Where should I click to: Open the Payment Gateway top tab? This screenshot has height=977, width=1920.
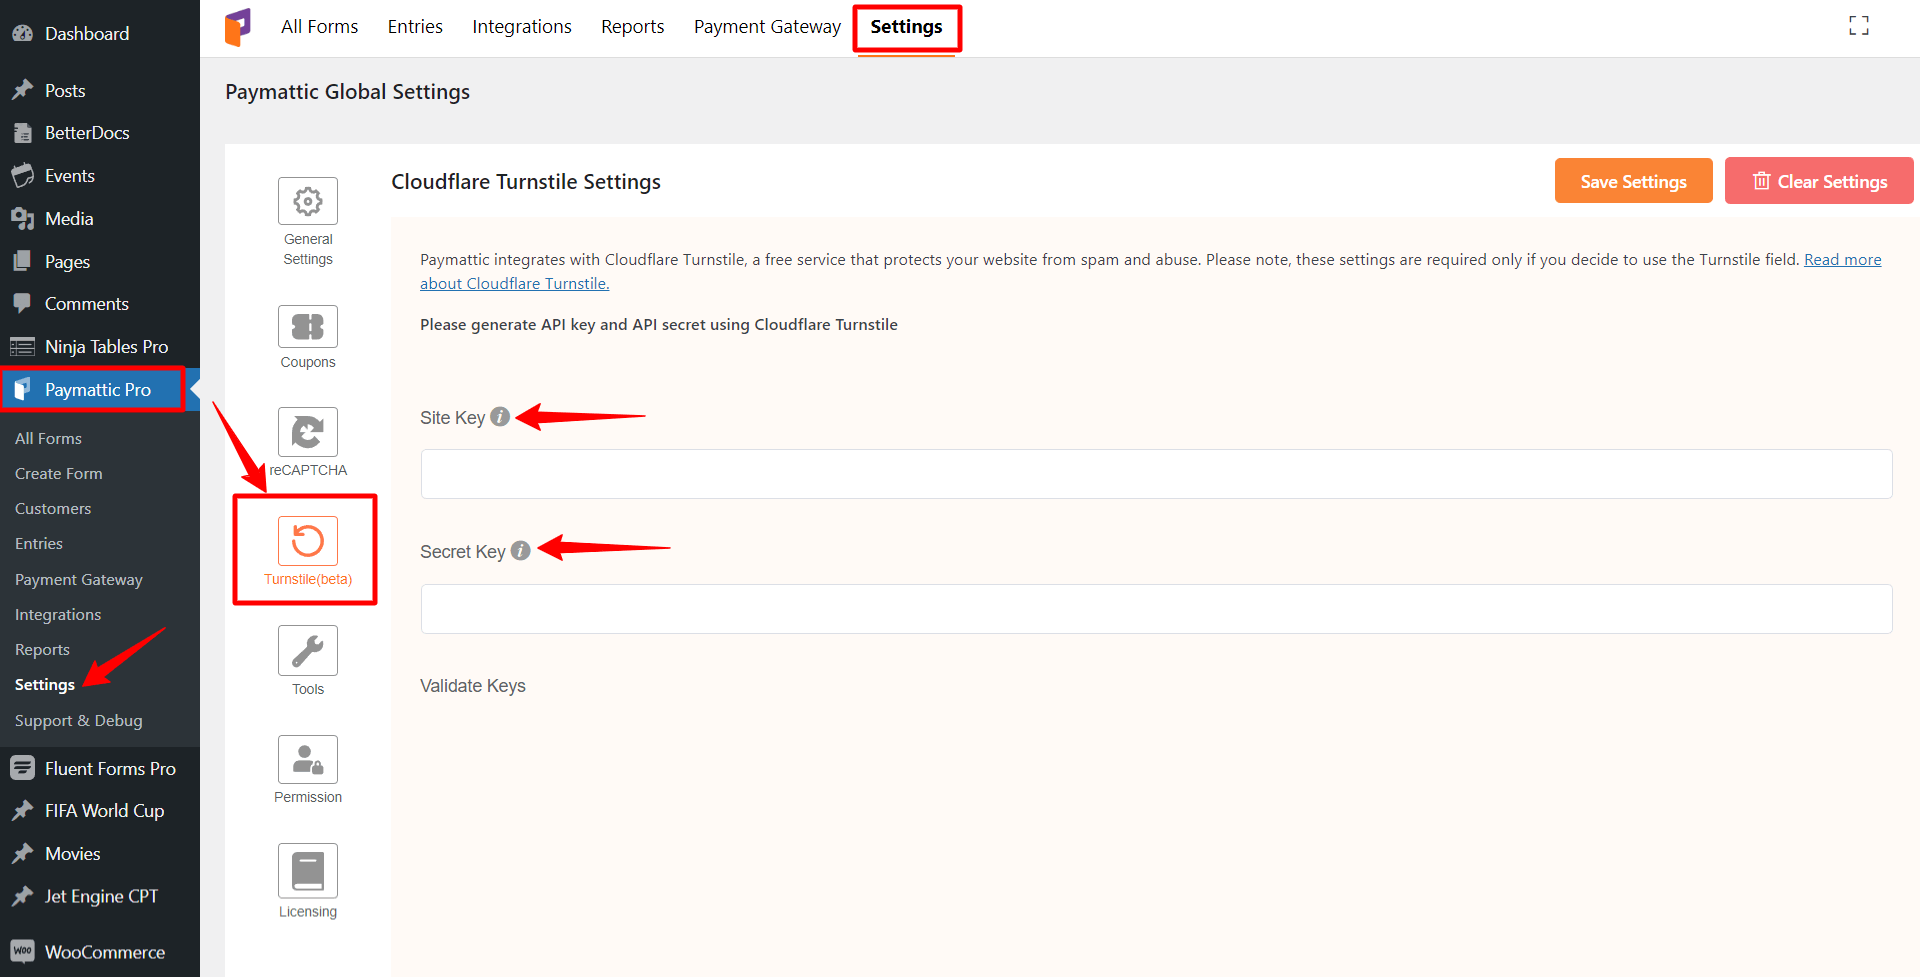(767, 27)
